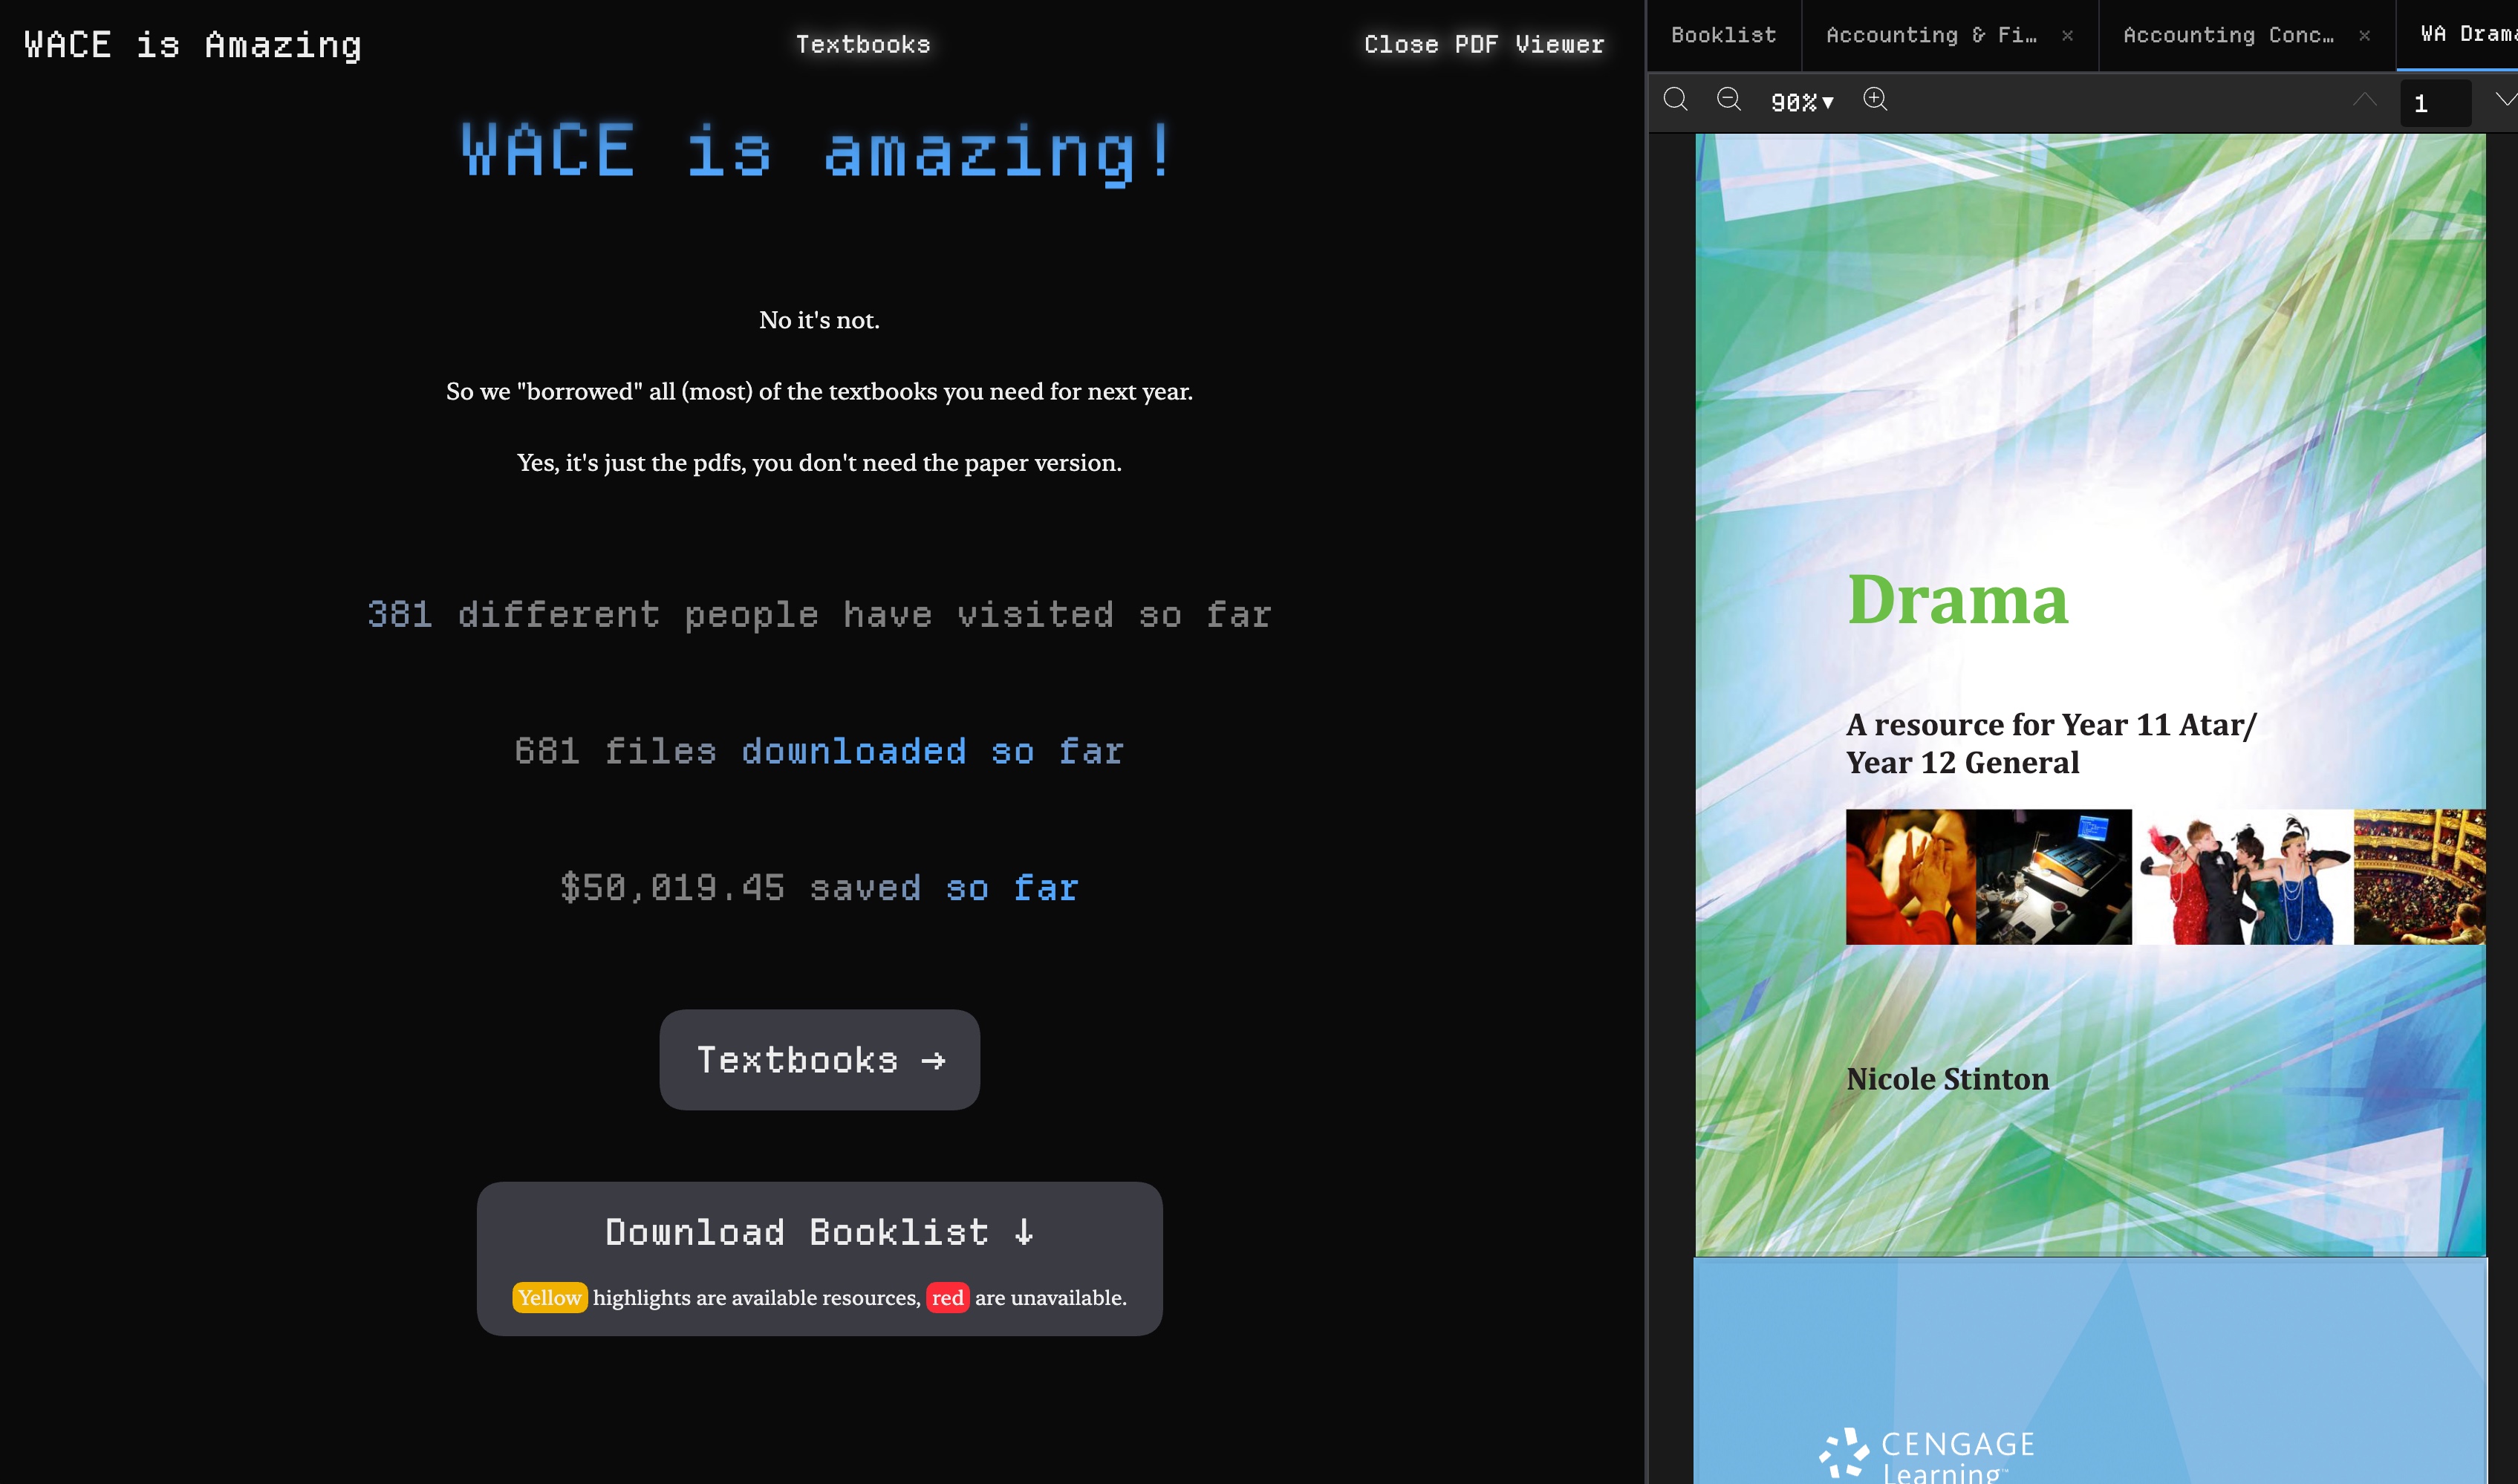
Task: Zoom in the PDF with plus magnifier
Action: 1875,100
